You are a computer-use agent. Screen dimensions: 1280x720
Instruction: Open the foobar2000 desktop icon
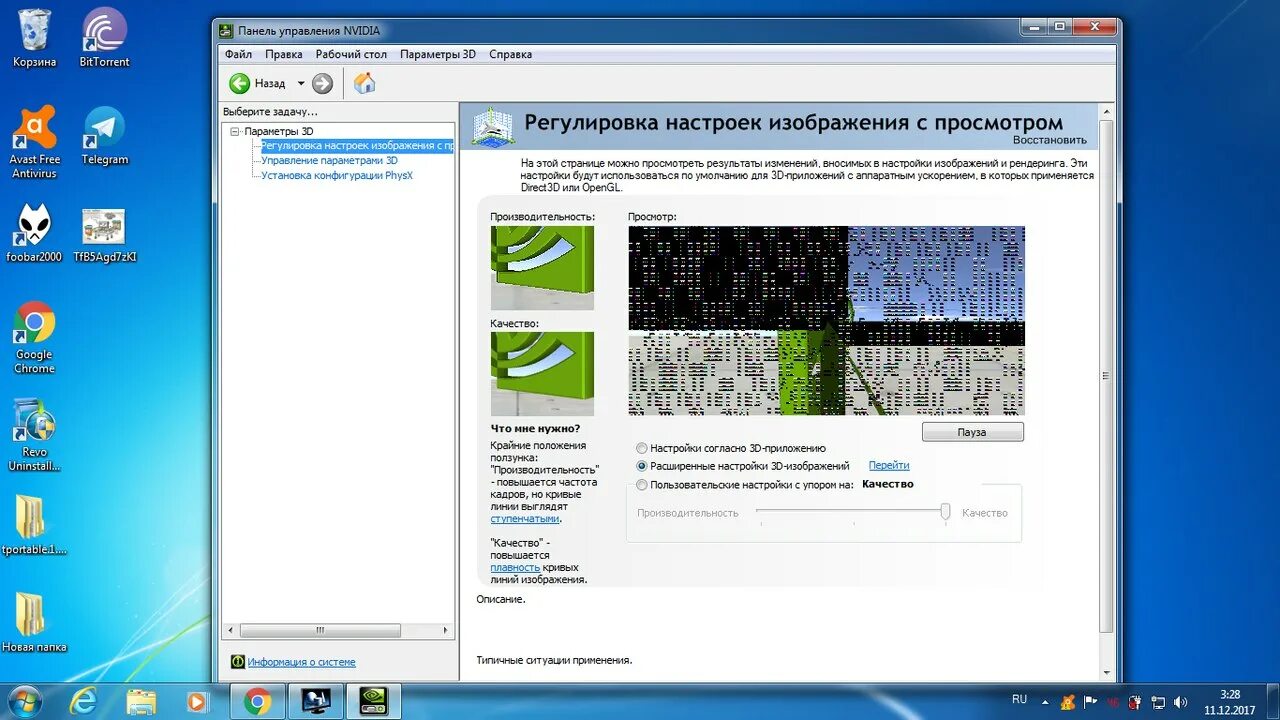coord(34,234)
